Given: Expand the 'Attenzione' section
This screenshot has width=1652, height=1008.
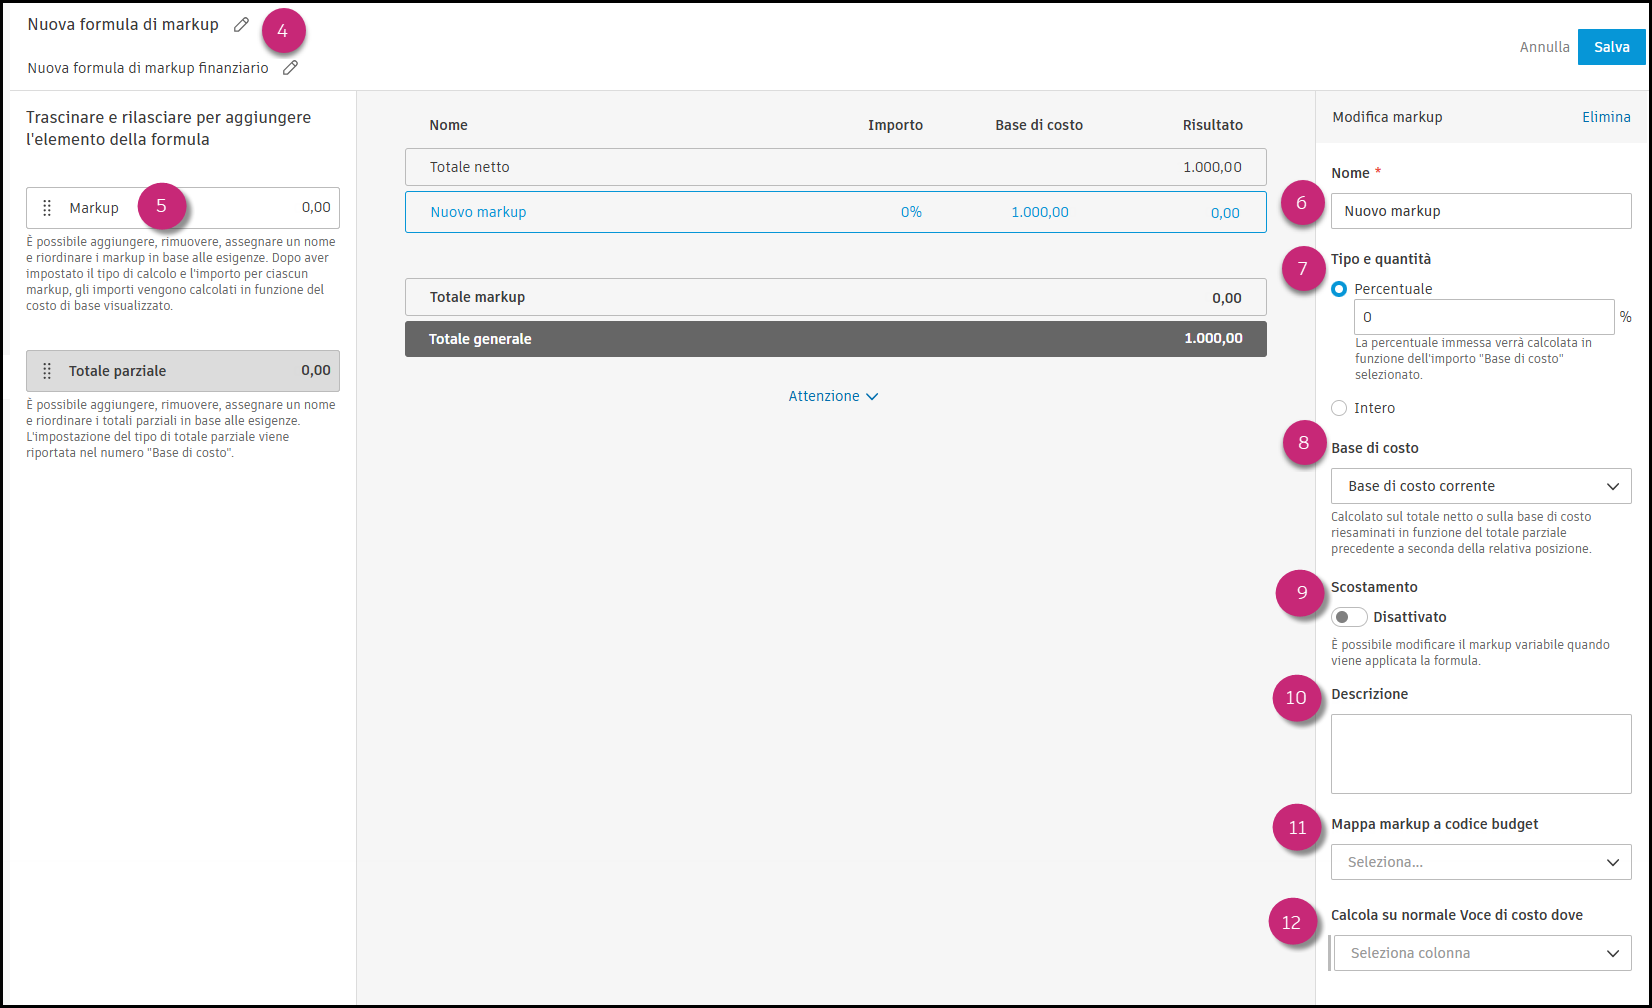Looking at the screenshot, I should [x=833, y=396].
